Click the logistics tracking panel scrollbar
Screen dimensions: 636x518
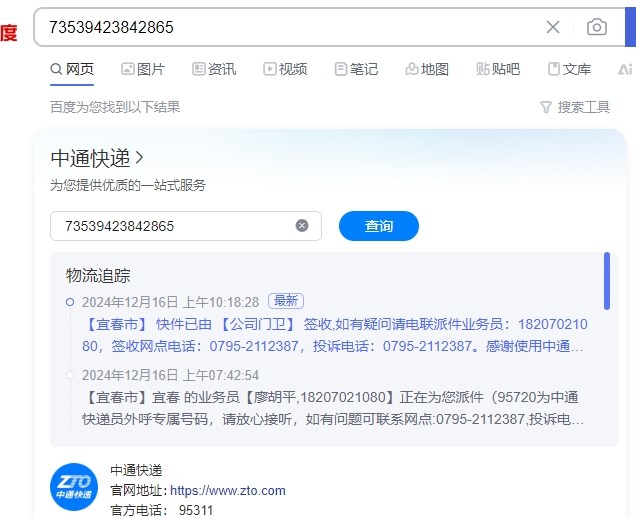[607, 281]
